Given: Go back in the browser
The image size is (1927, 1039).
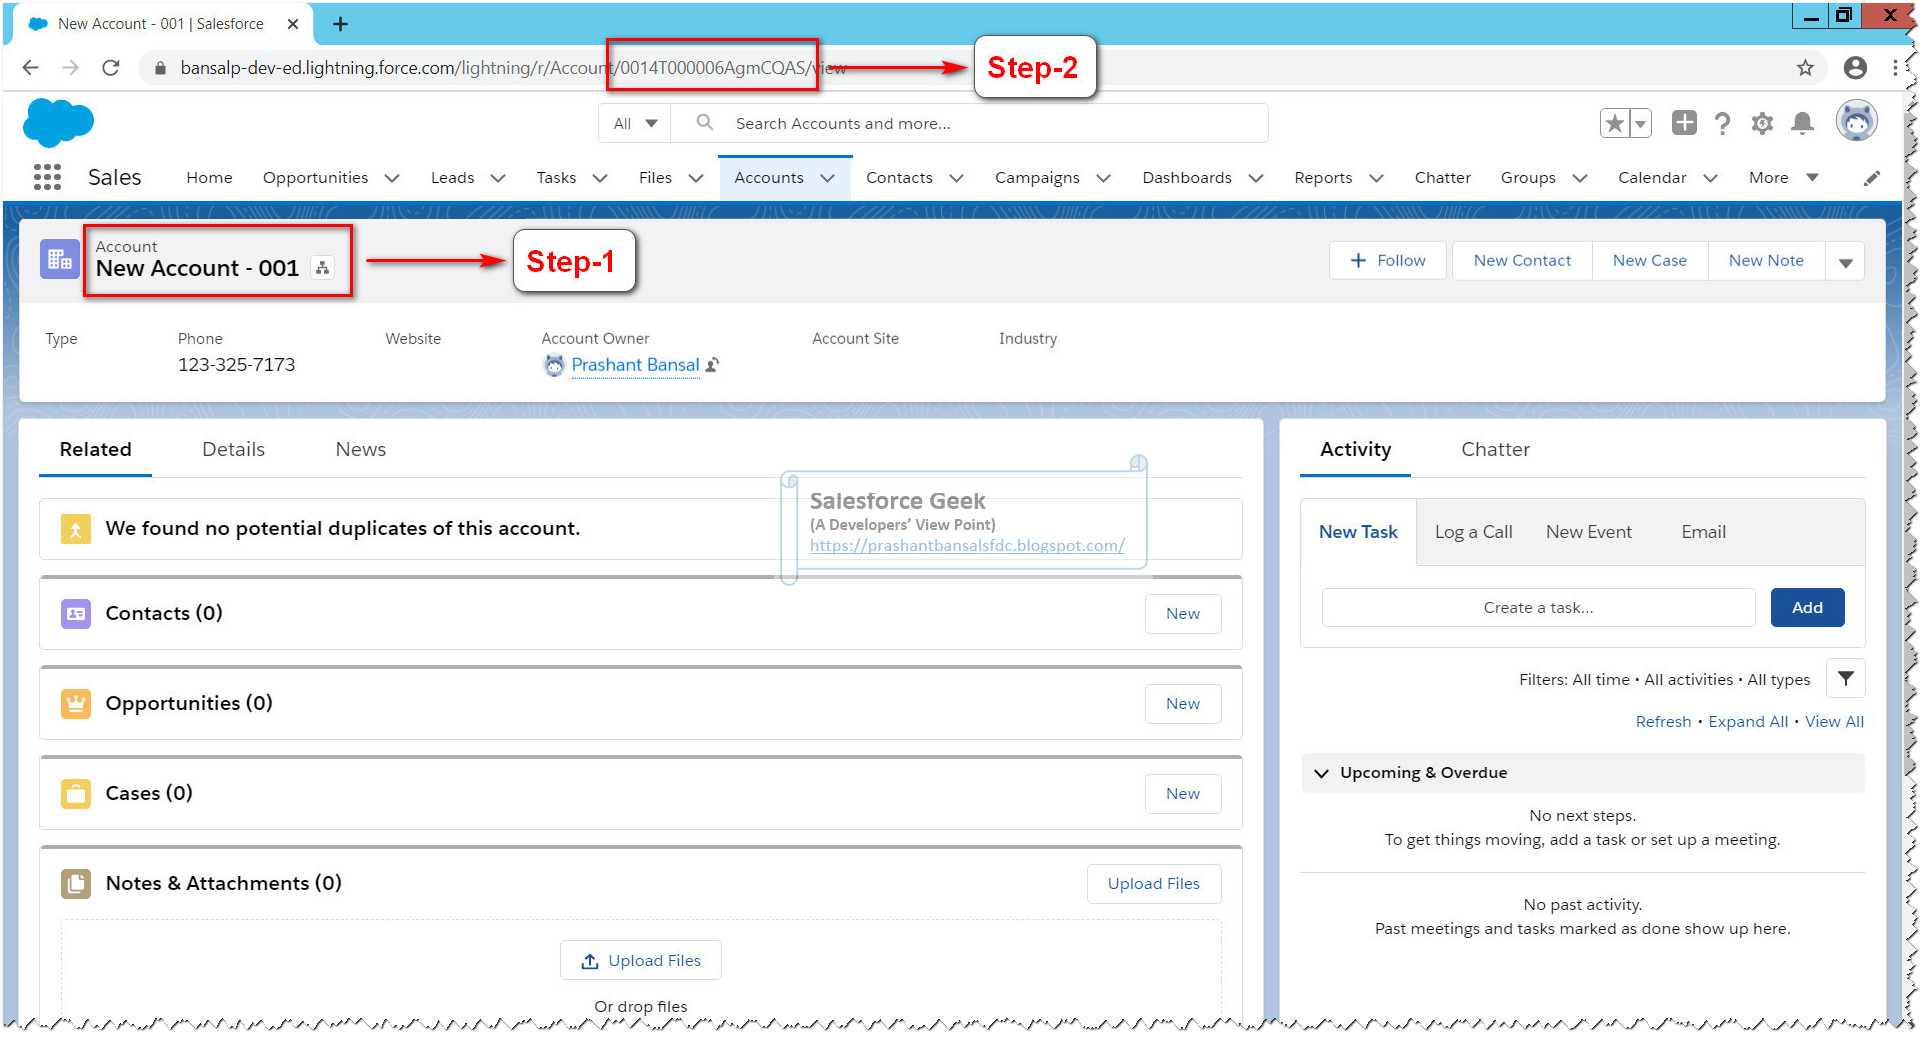Looking at the screenshot, I should pos(31,67).
